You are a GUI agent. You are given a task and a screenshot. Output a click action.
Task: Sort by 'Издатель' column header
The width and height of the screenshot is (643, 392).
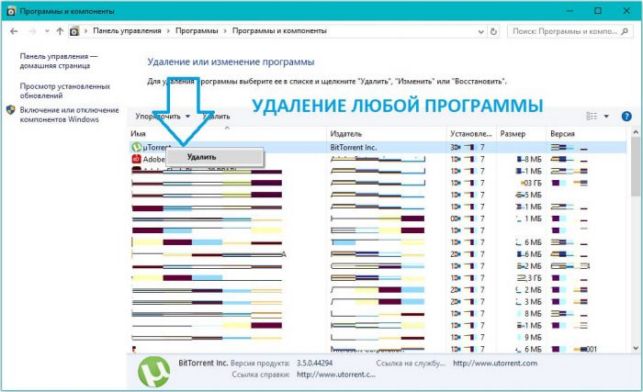[346, 134]
